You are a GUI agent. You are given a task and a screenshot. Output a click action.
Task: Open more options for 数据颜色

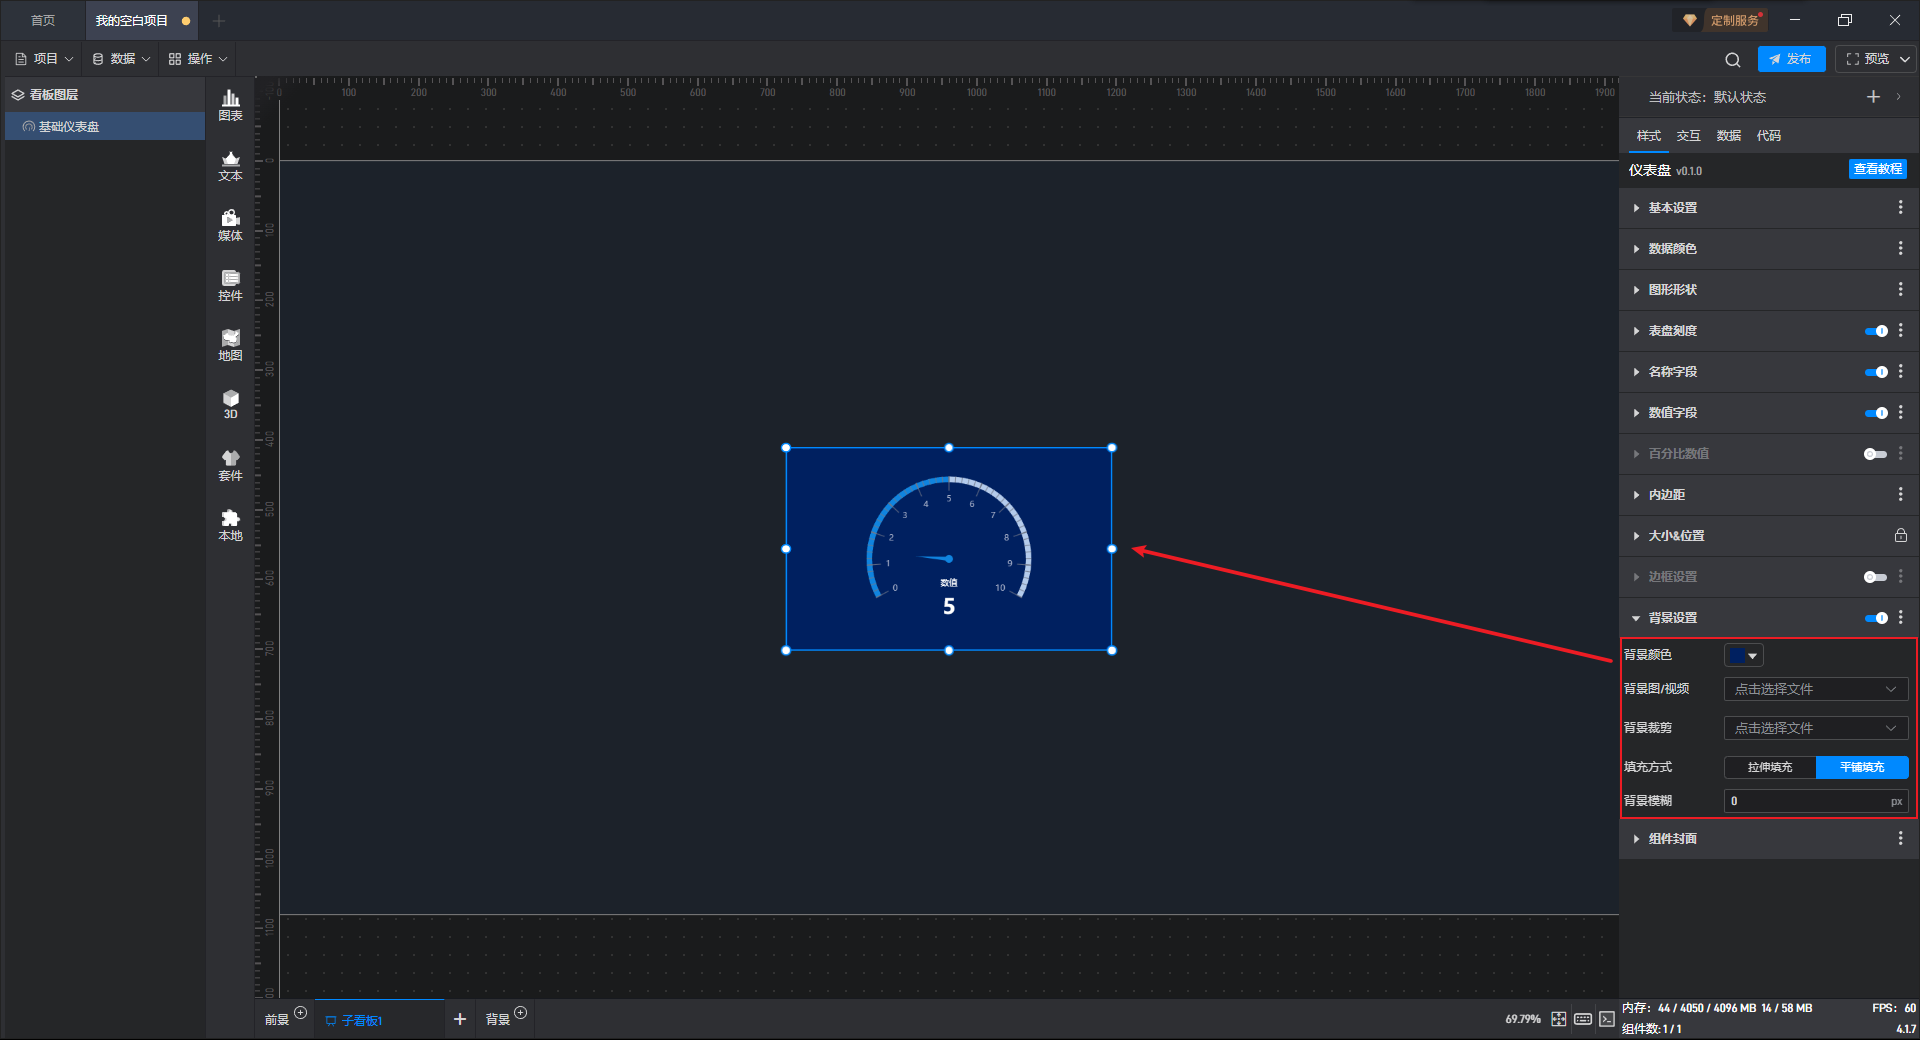coord(1900,248)
